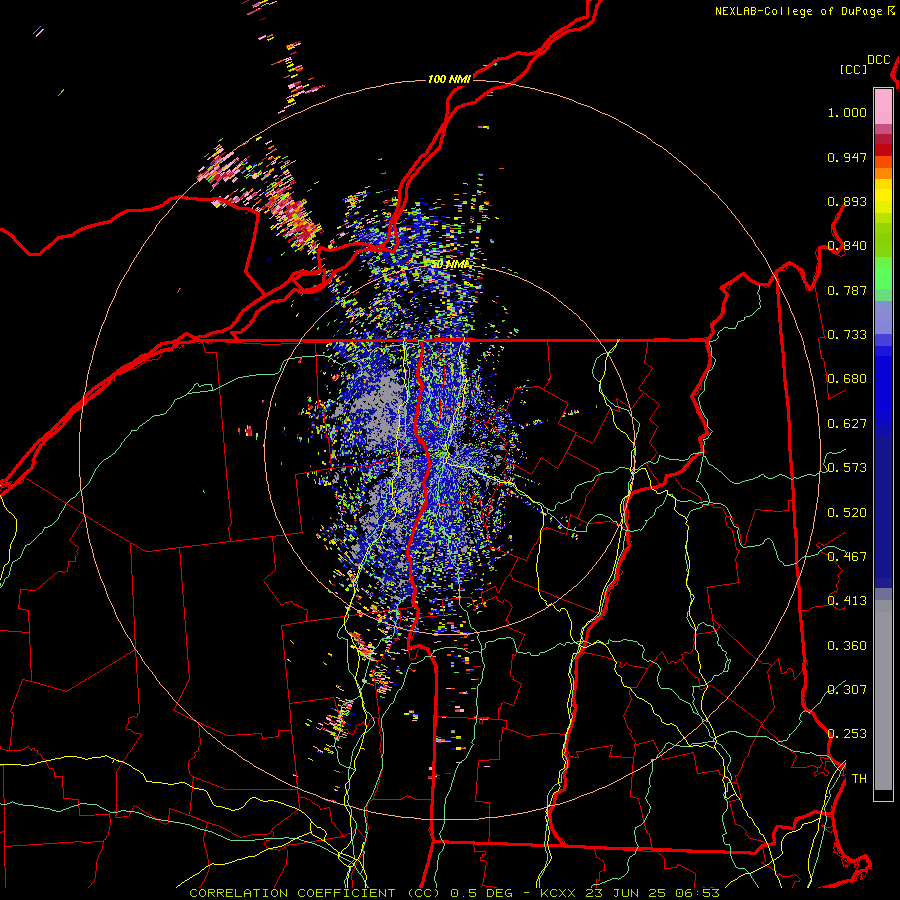Click the 0.520 color scale value
The height and width of the screenshot is (900, 900).
pyautogui.click(x=847, y=513)
